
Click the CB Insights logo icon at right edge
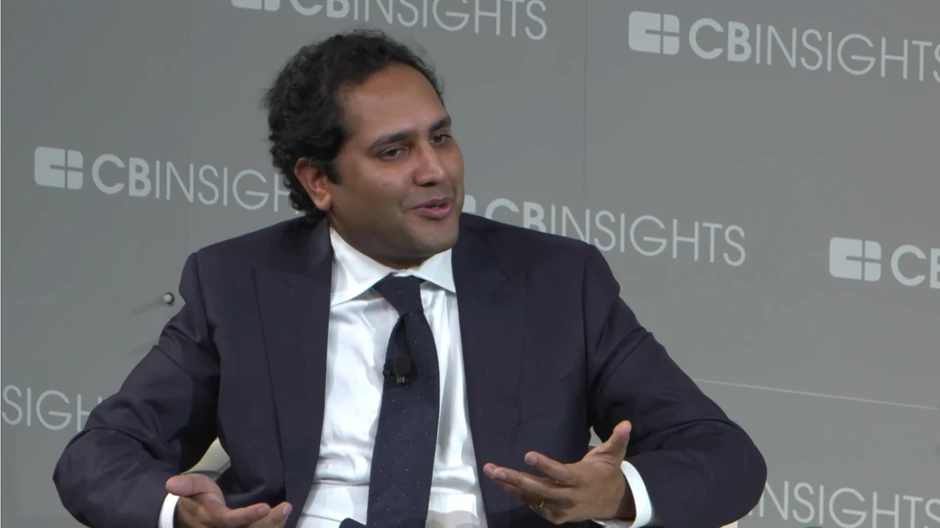click(855, 259)
